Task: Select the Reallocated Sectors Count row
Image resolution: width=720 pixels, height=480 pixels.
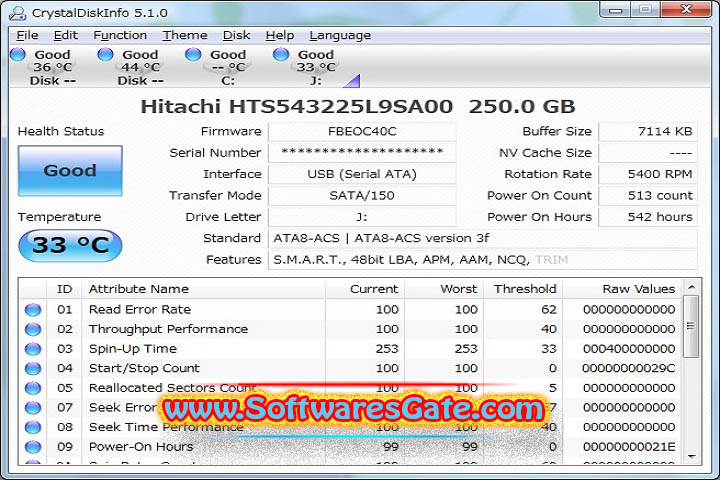Action: pos(350,388)
